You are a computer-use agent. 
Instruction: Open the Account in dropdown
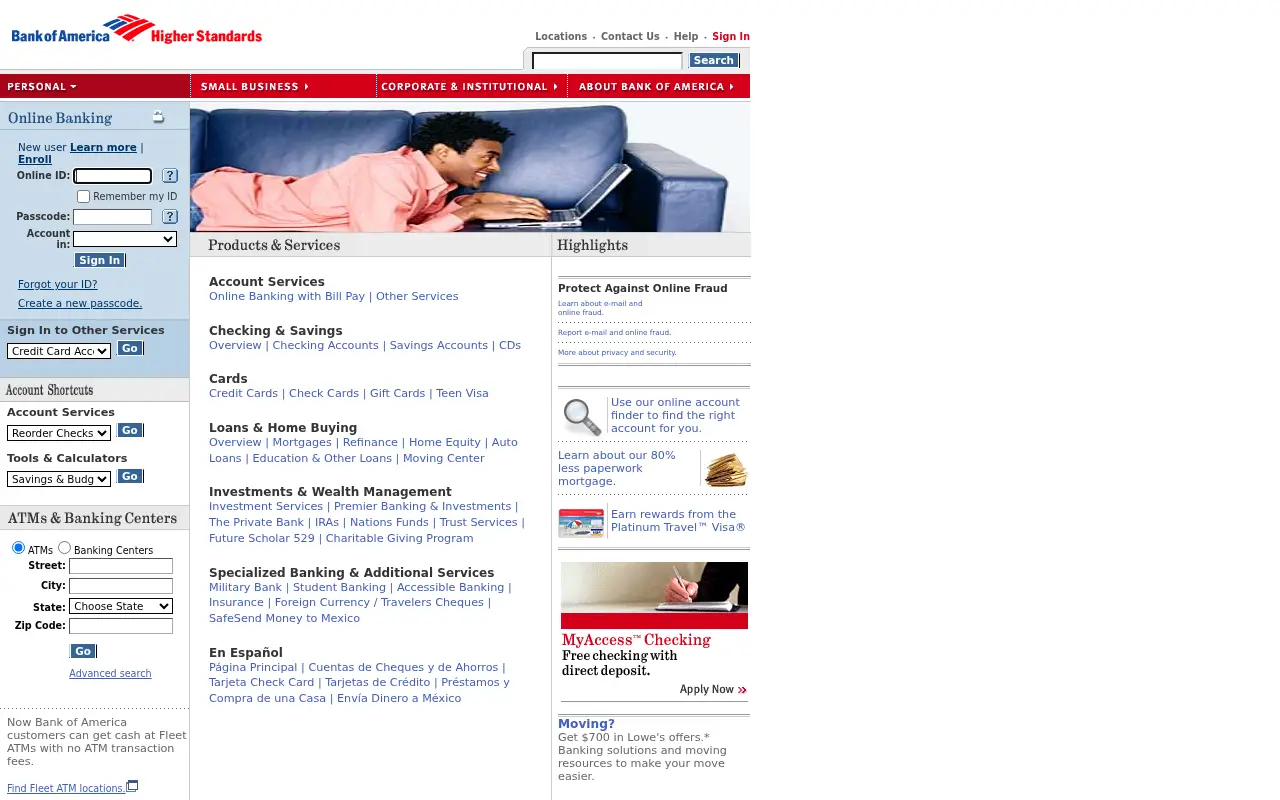(x=125, y=239)
